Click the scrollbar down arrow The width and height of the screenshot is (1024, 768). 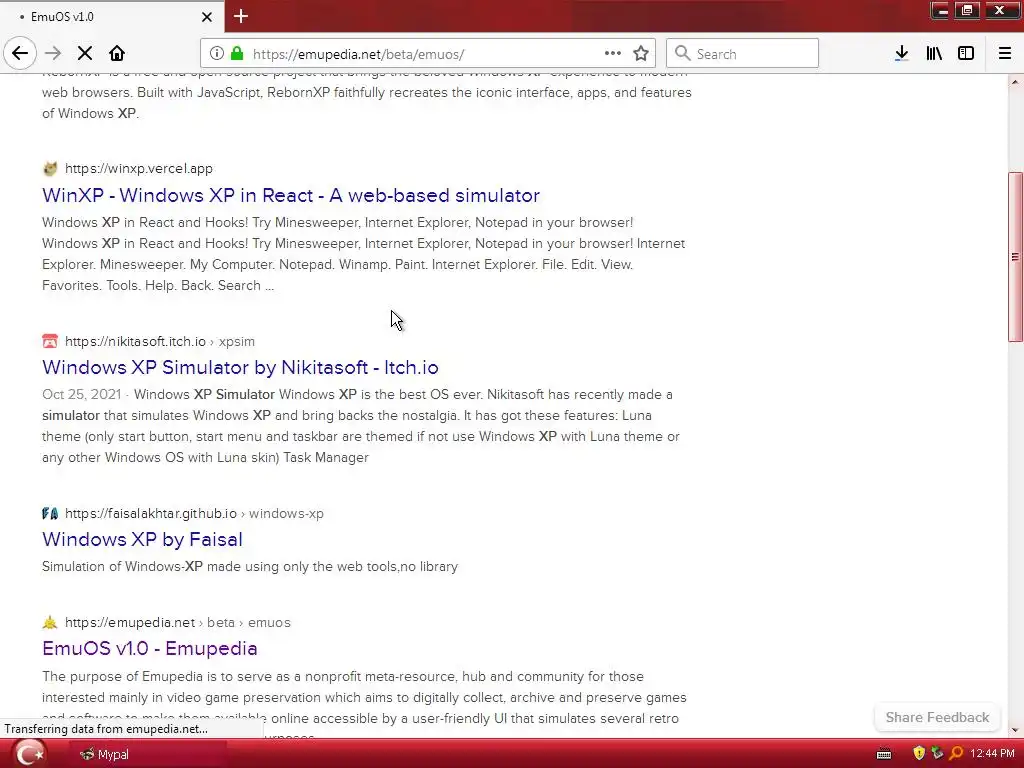[1015, 730]
